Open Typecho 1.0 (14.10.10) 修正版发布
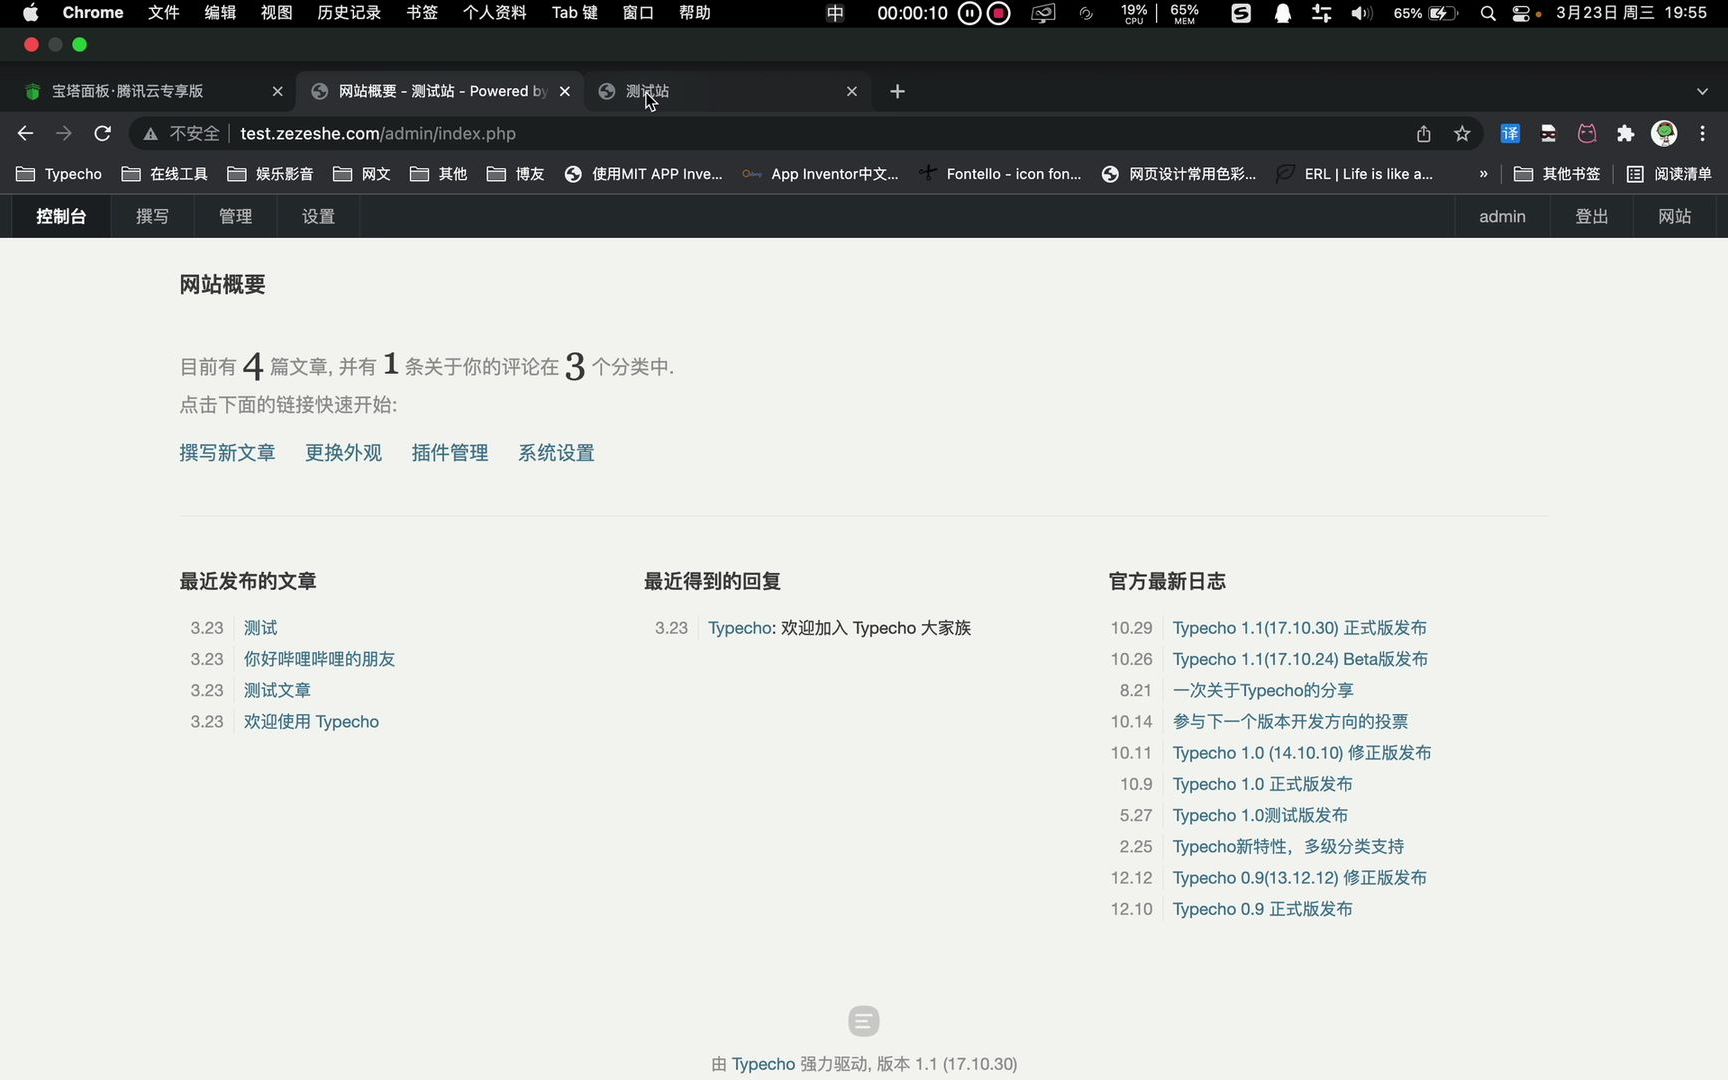 (x=1302, y=753)
